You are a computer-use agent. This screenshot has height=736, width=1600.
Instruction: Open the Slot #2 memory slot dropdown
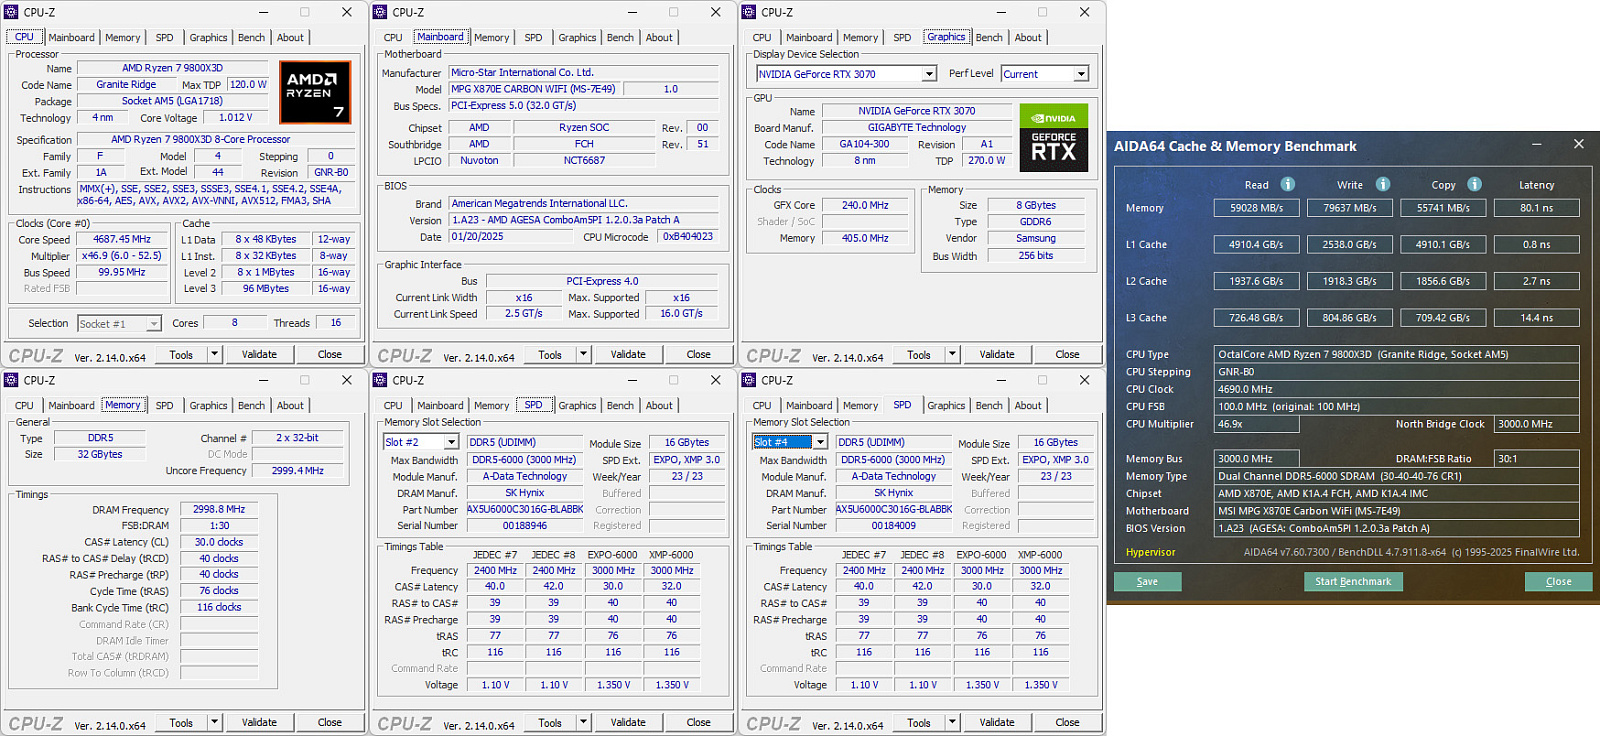point(452,442)
